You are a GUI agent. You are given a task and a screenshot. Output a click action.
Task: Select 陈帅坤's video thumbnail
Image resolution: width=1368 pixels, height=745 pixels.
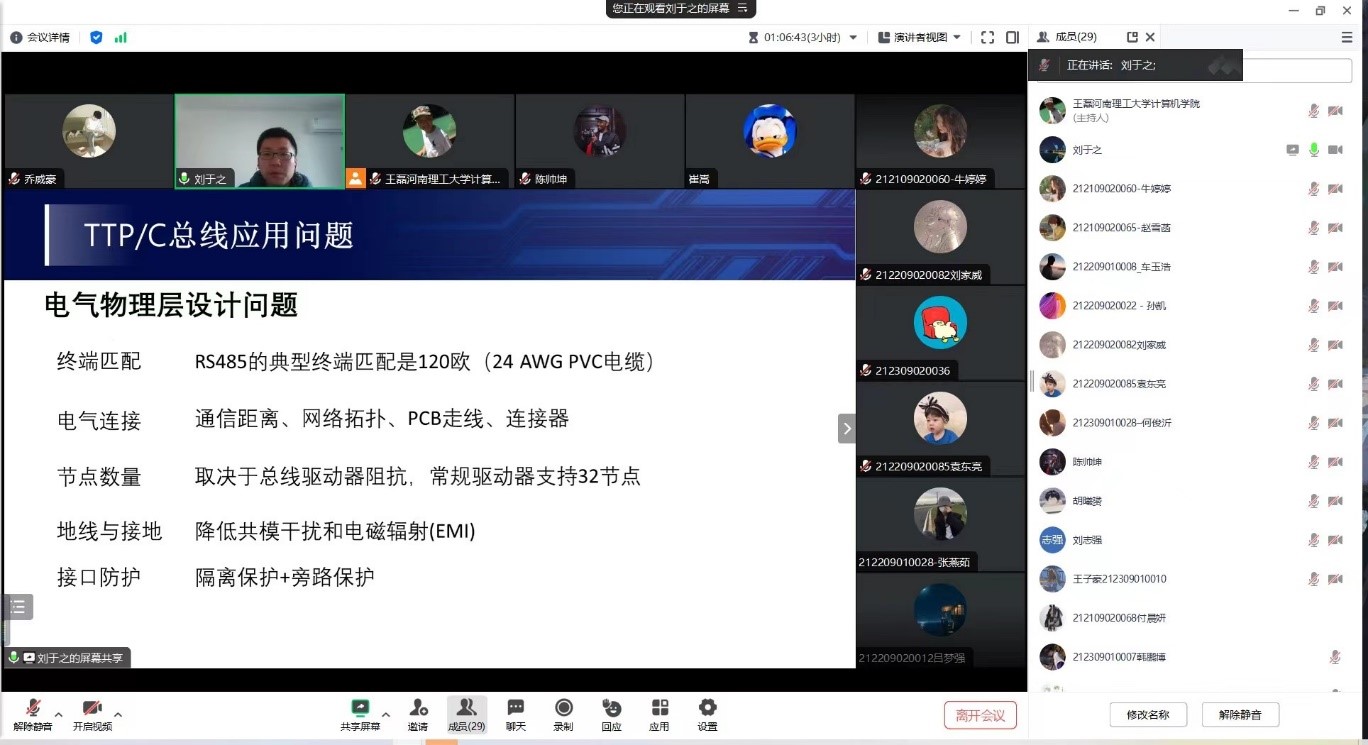pos(599,140)
